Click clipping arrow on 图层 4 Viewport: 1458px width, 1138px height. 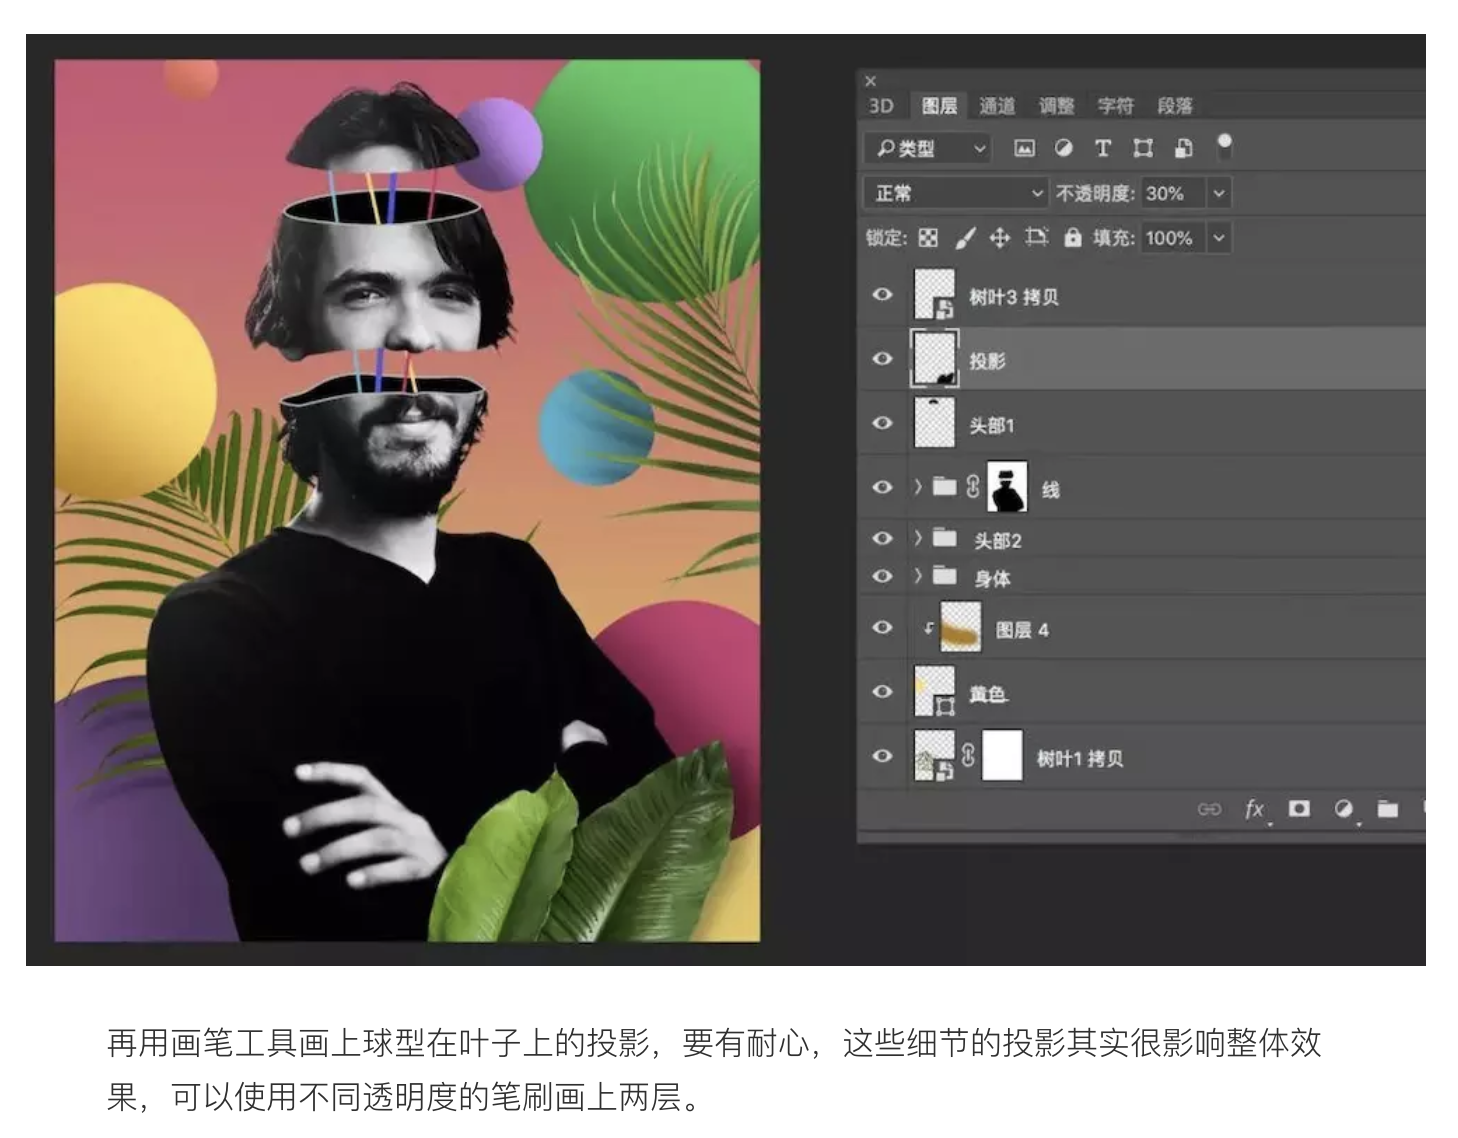click(x=927, y=628)
